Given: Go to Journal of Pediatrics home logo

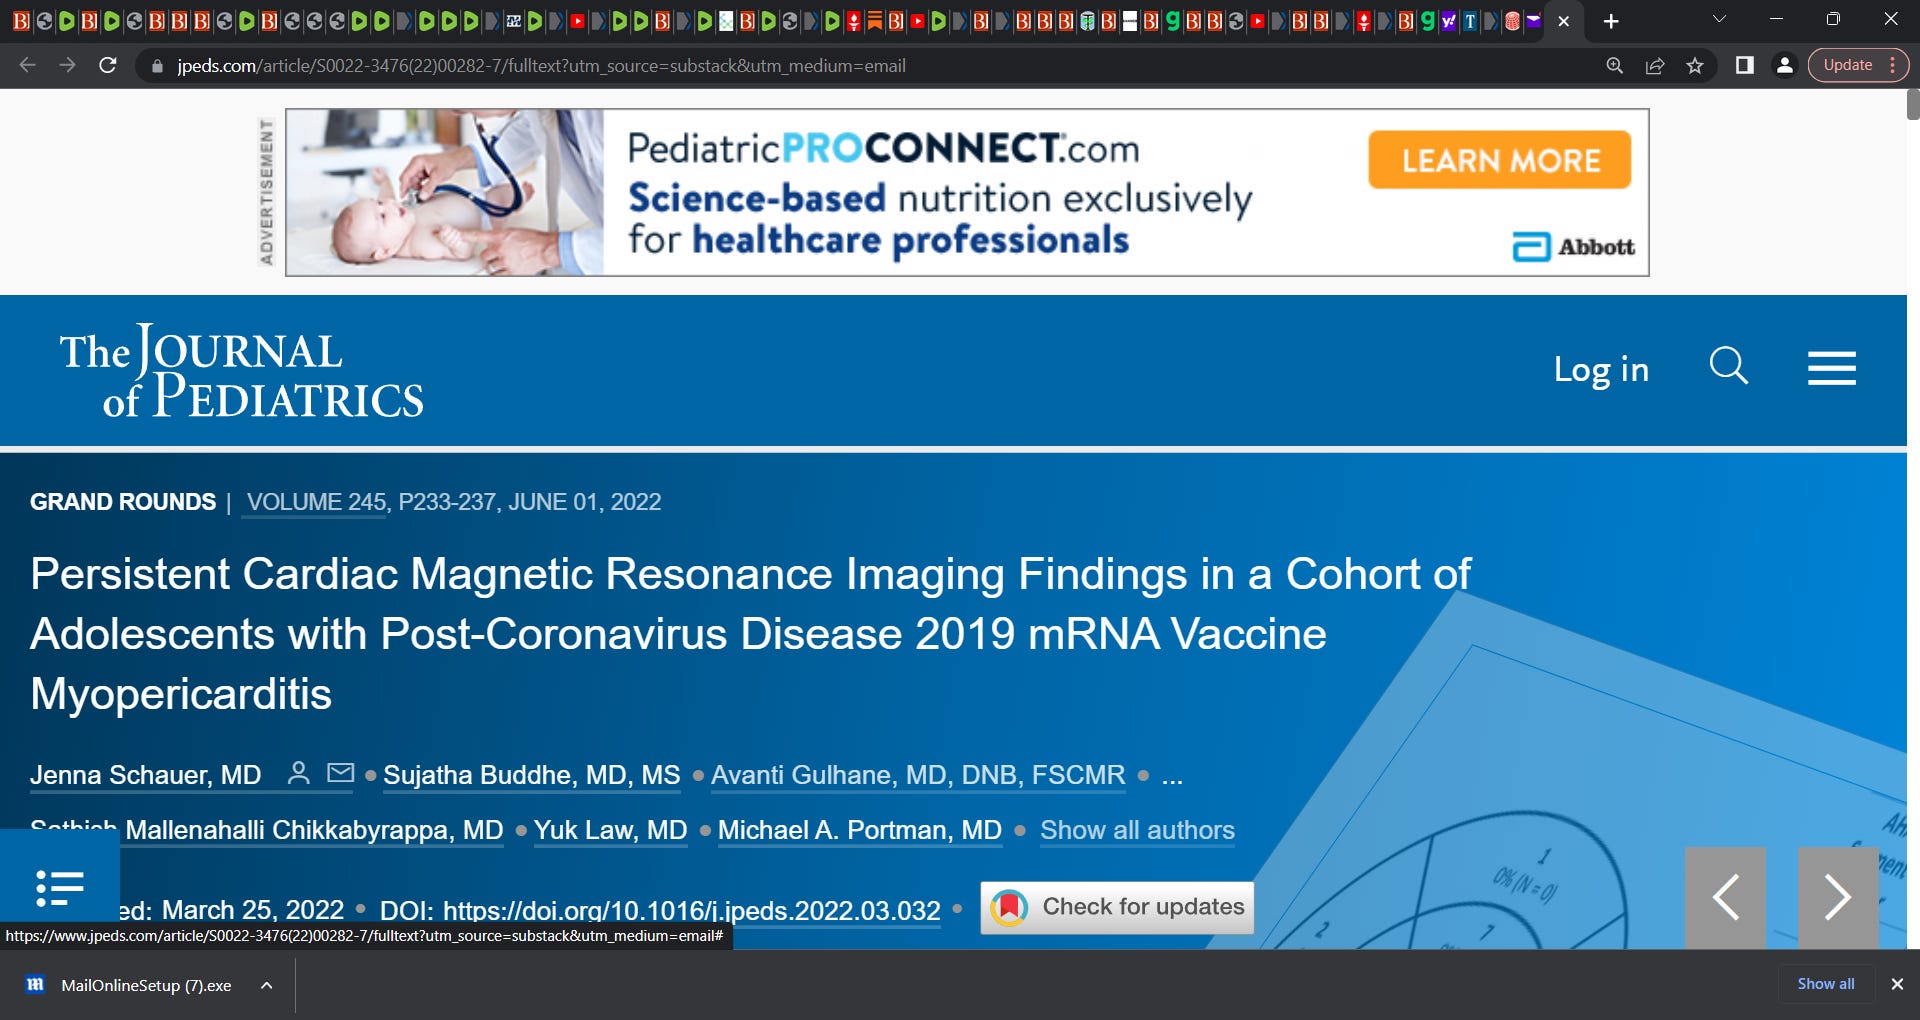Looking at the screenshot, I should pyautogui.click(x=242, y=371).
